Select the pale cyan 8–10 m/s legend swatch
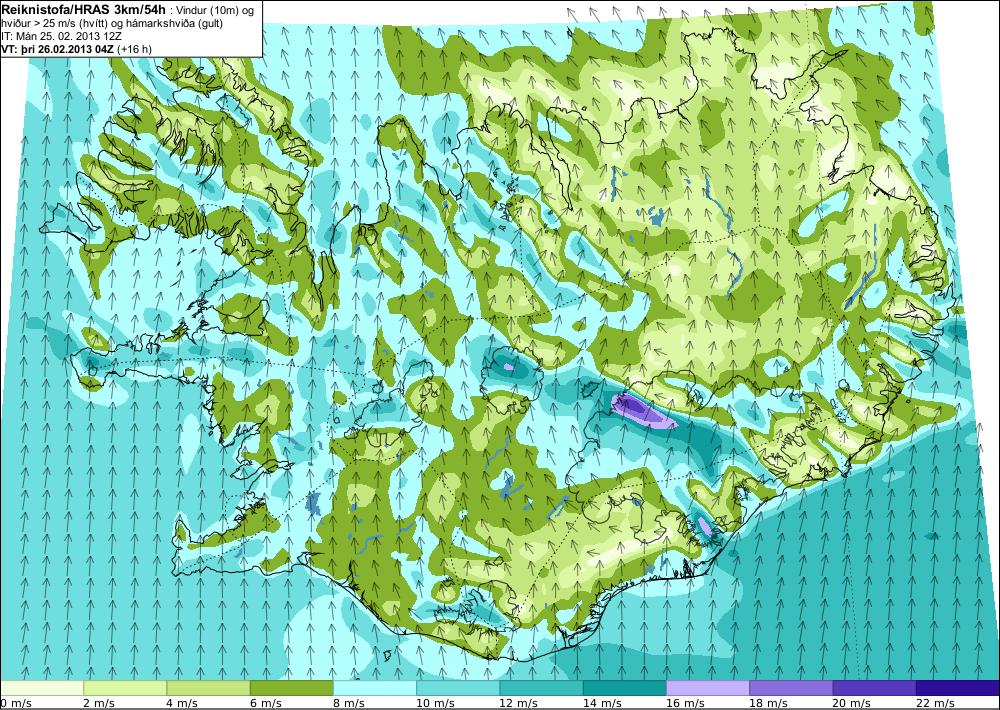Viewport: 1000px width, 710px height. point(375,688)
